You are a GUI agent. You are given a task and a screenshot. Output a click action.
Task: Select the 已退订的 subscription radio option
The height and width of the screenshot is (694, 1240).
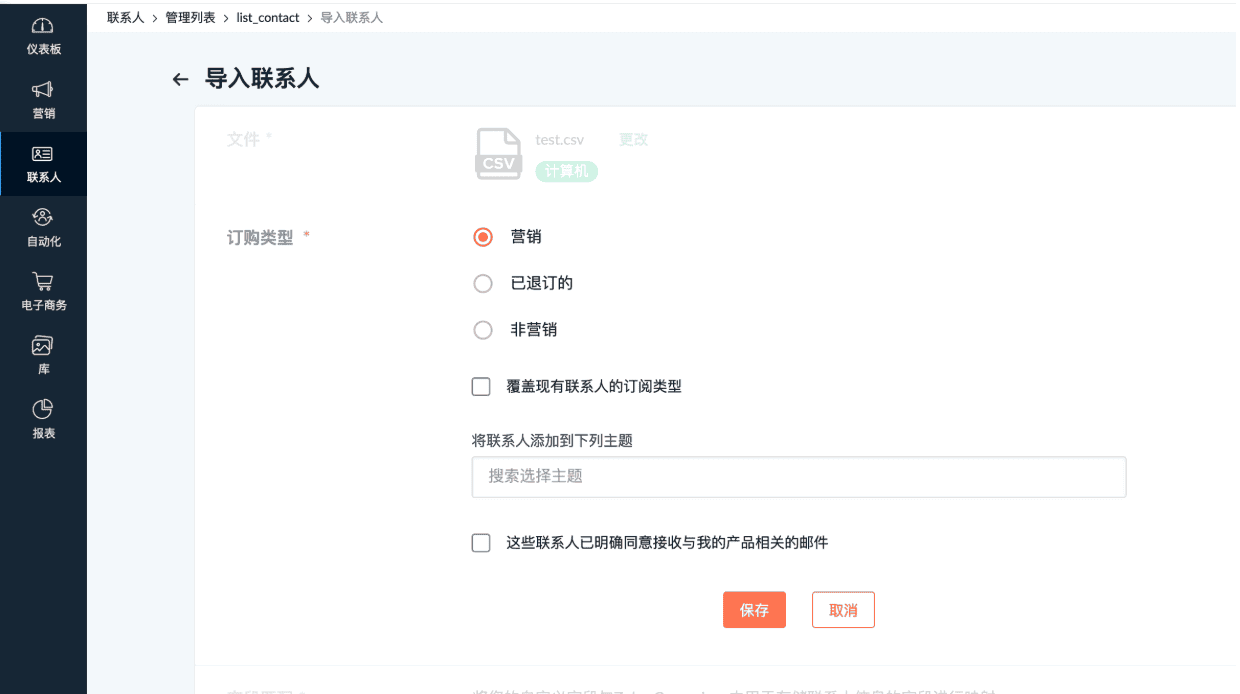pos(483,283)
